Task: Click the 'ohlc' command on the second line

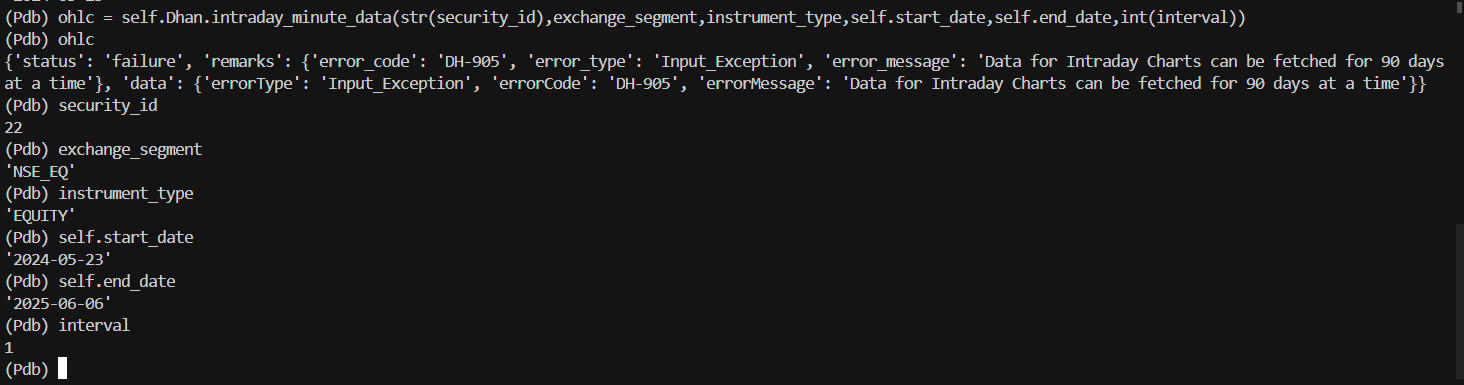Action: (x=76, y=39)
